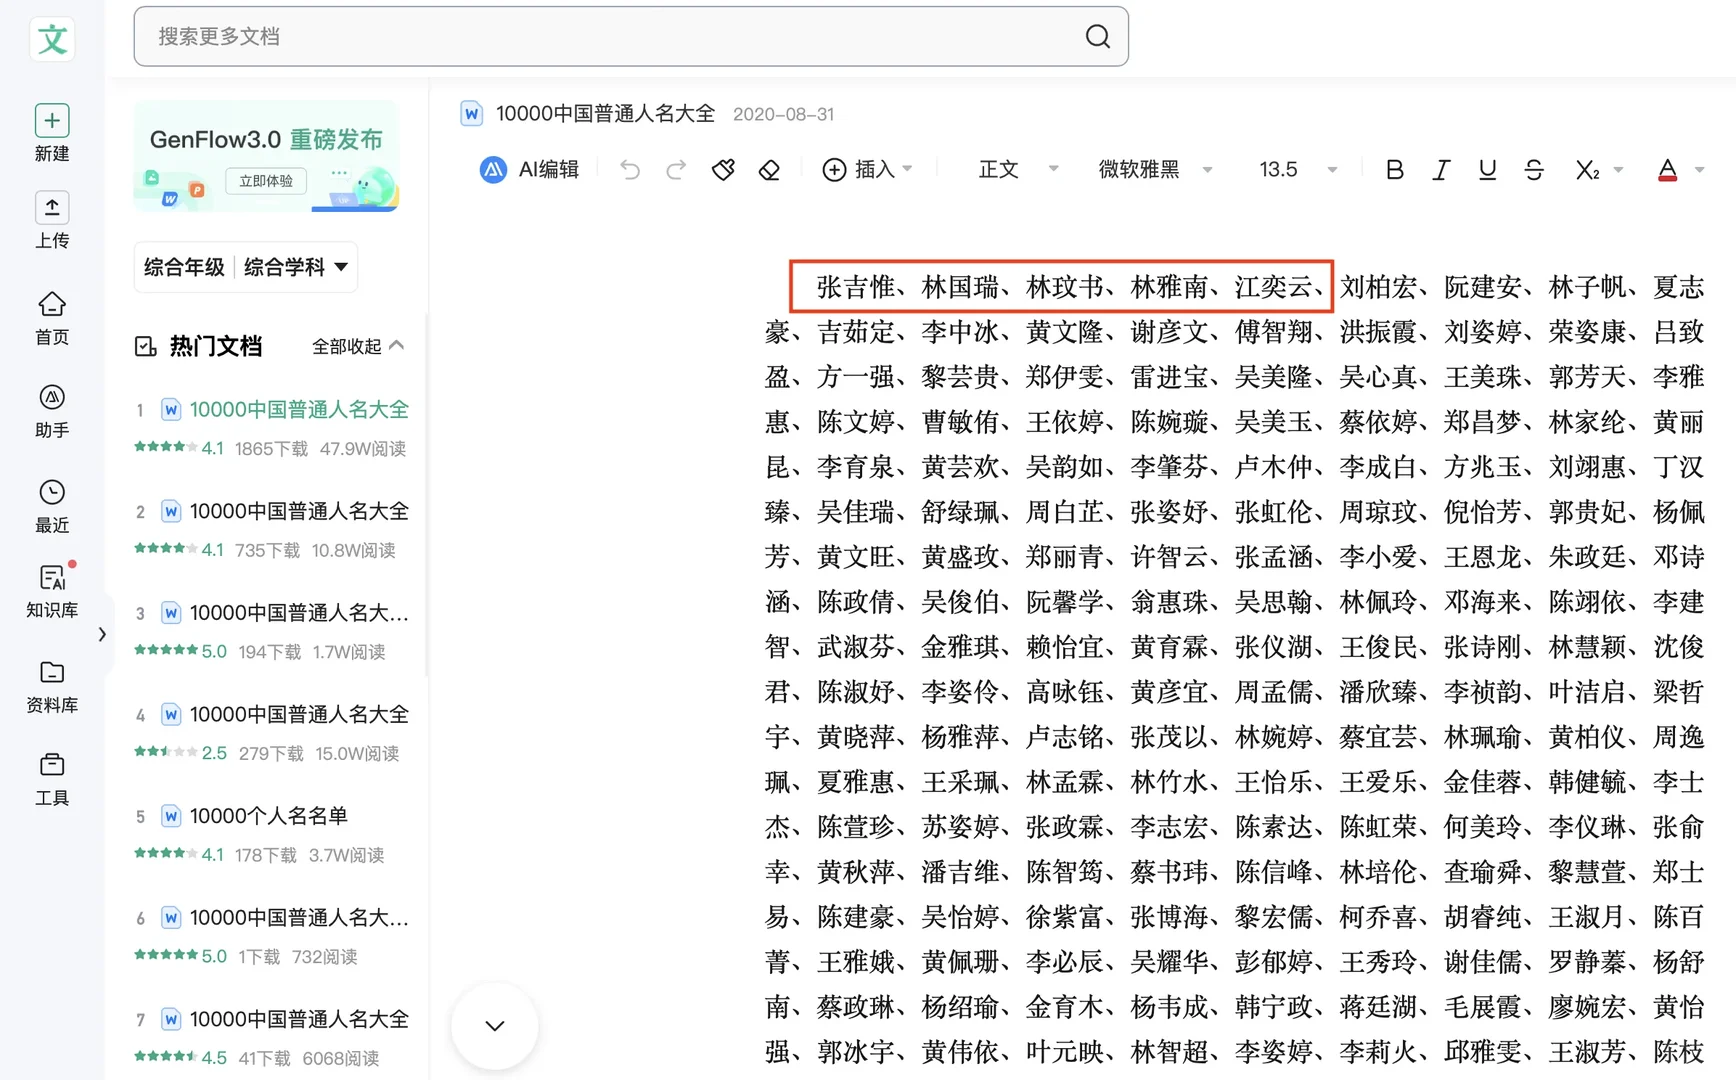Open the 插入 insert menu

(867, 169)
